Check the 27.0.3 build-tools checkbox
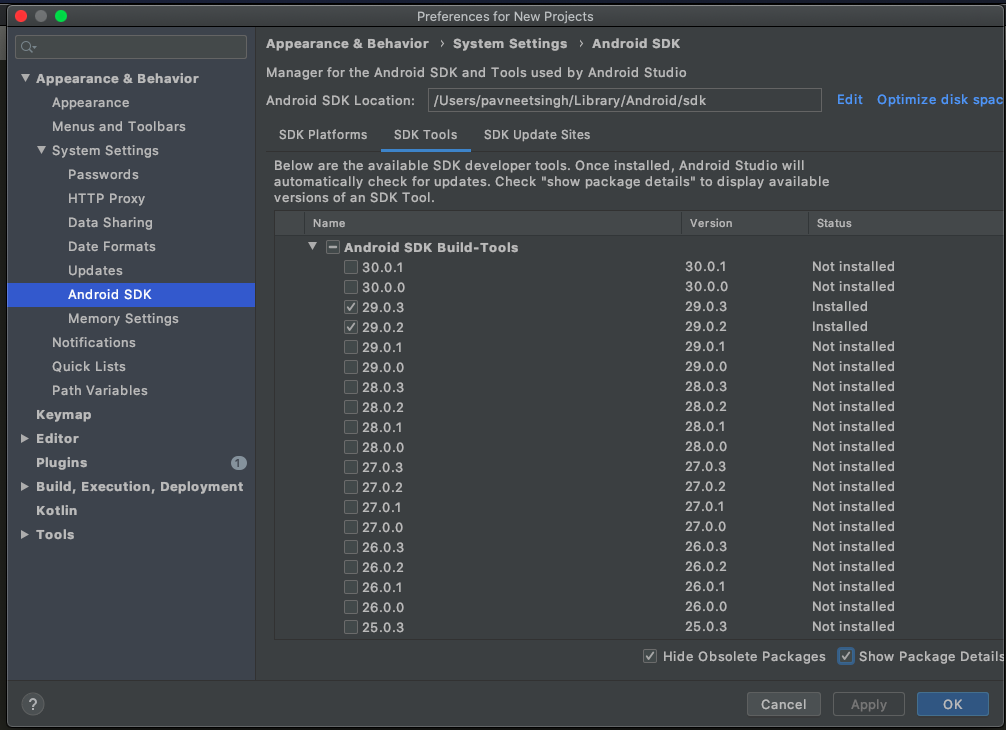Screen dimensions: 1006x730 tap(351, 467)
